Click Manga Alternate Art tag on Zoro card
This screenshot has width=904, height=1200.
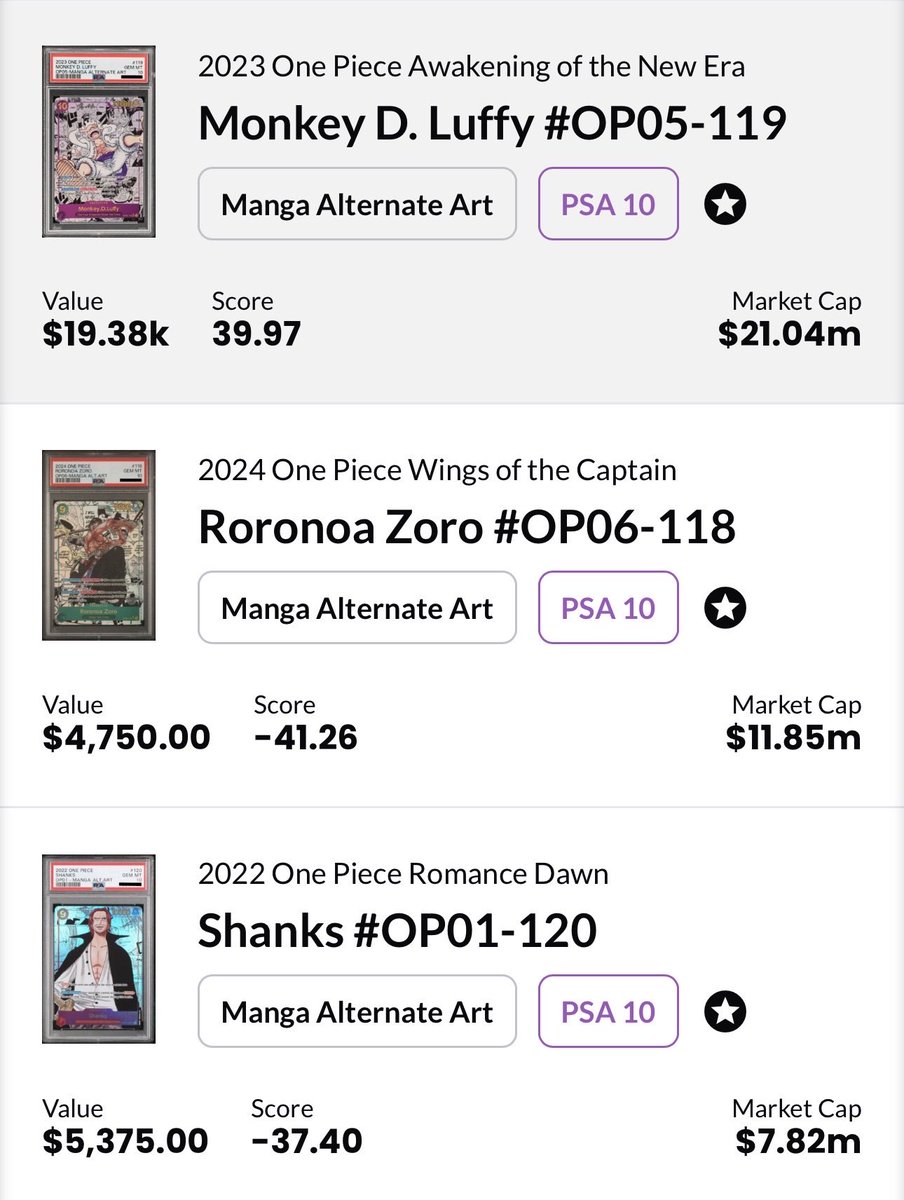357,608
